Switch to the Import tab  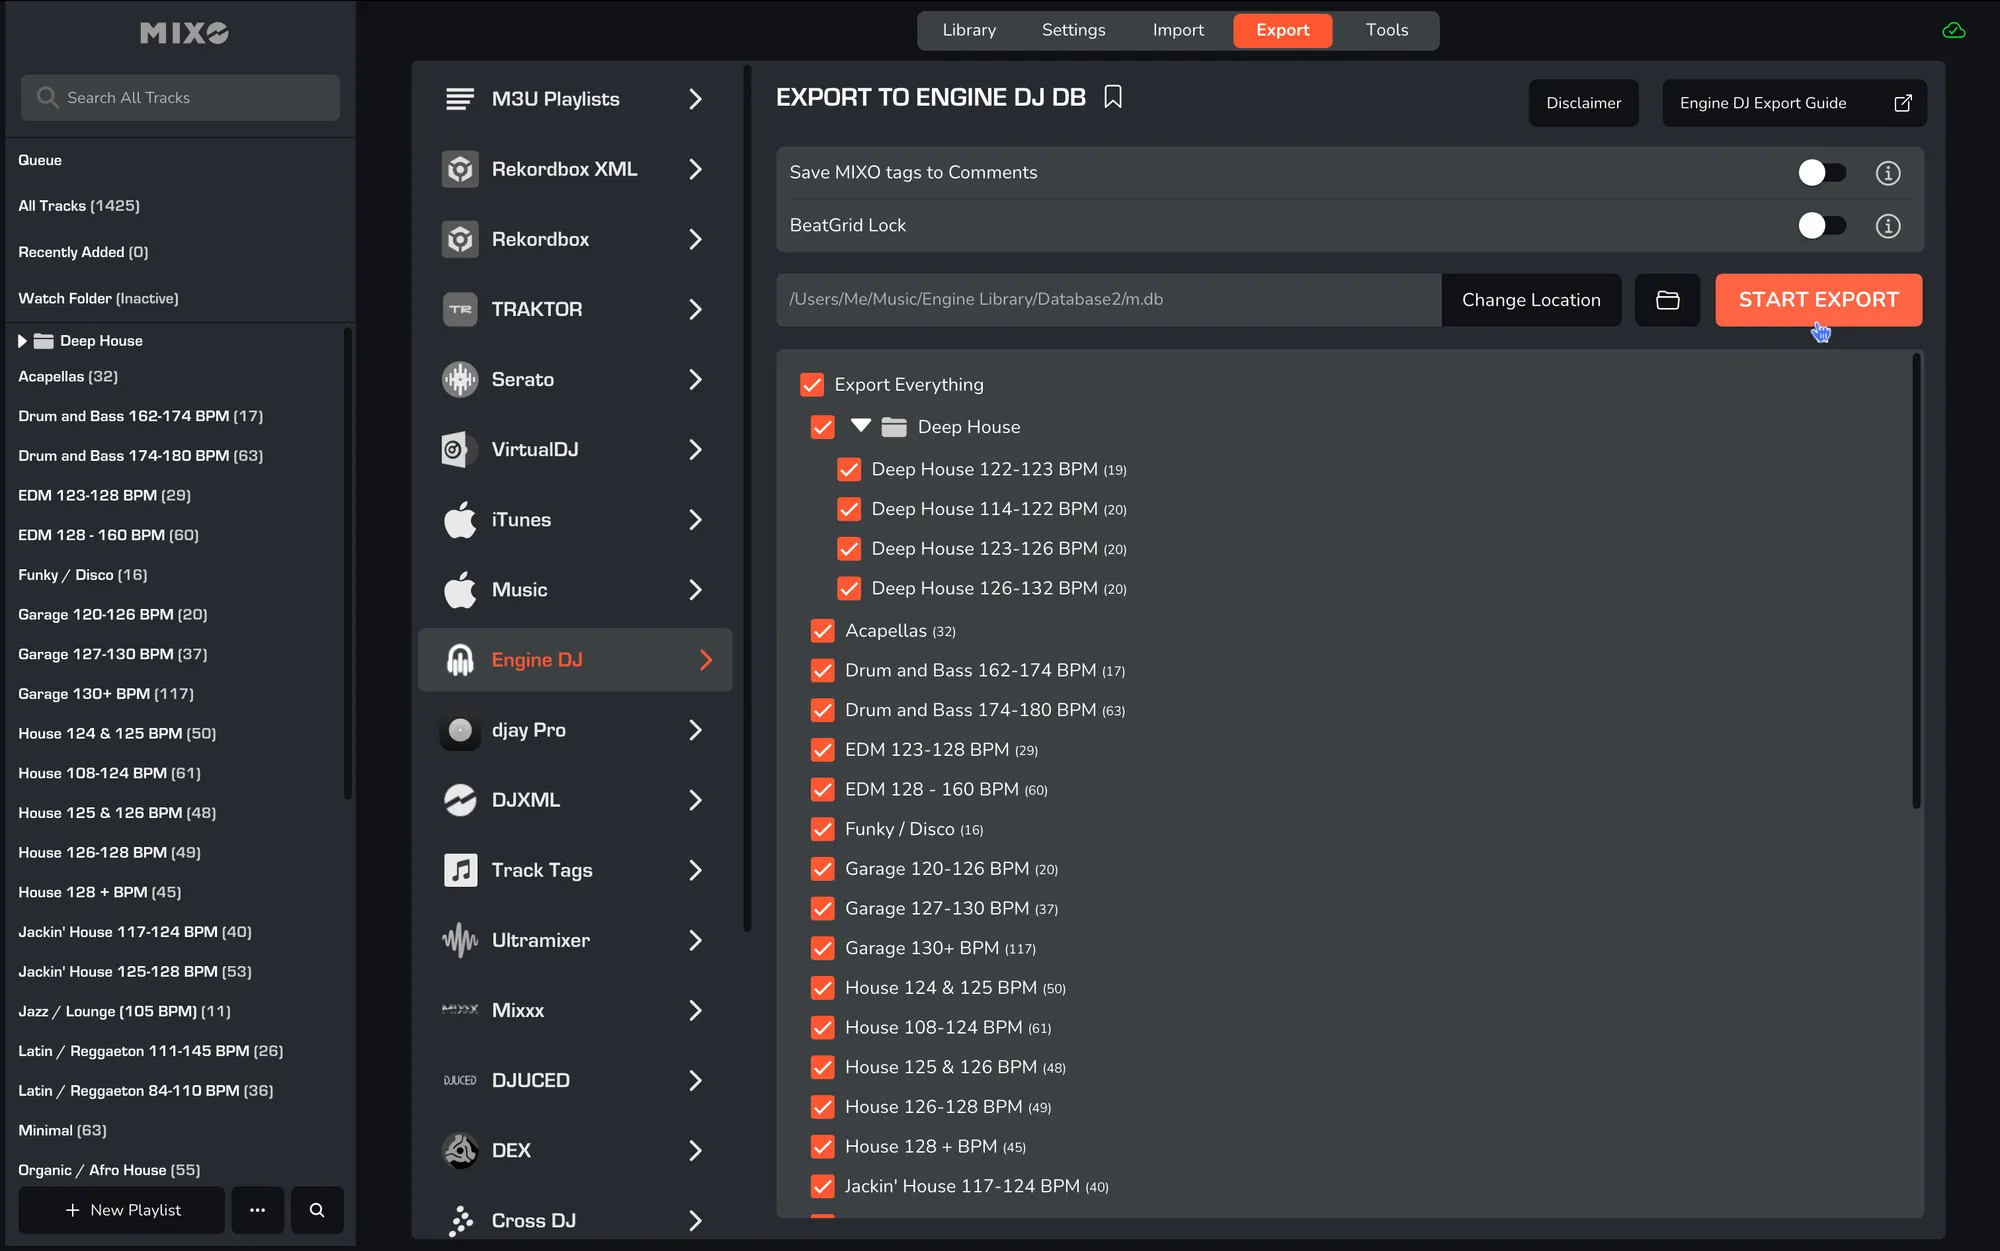coord(1177,30)
